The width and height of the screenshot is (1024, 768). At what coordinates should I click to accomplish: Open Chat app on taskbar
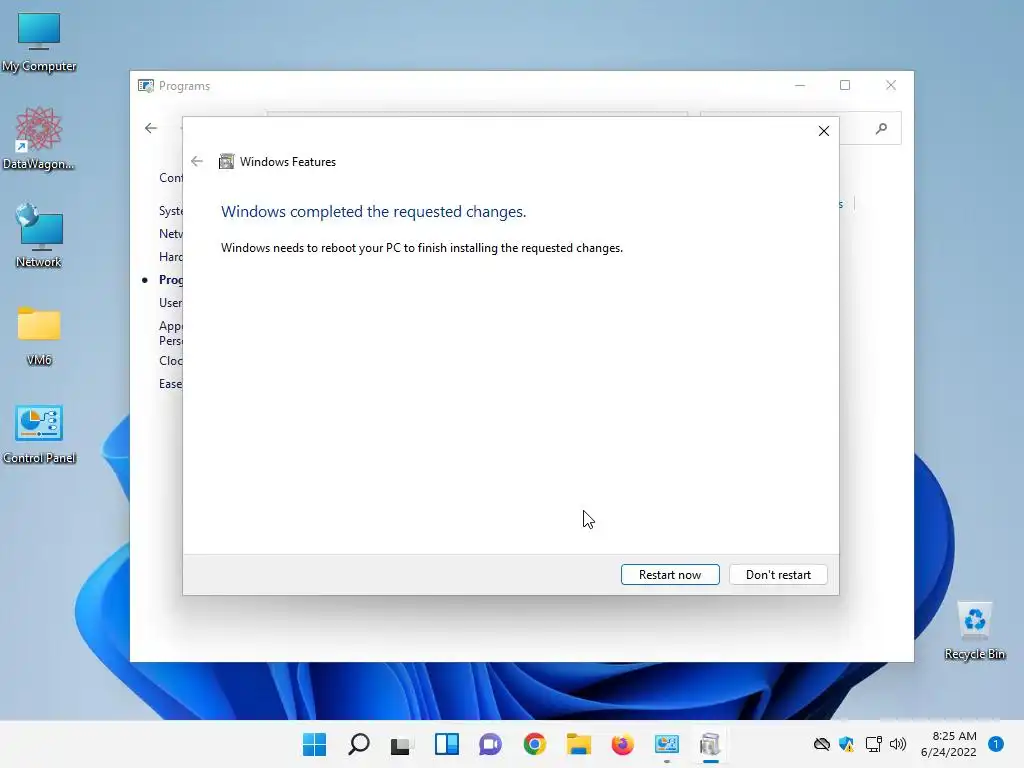(490, 744)
